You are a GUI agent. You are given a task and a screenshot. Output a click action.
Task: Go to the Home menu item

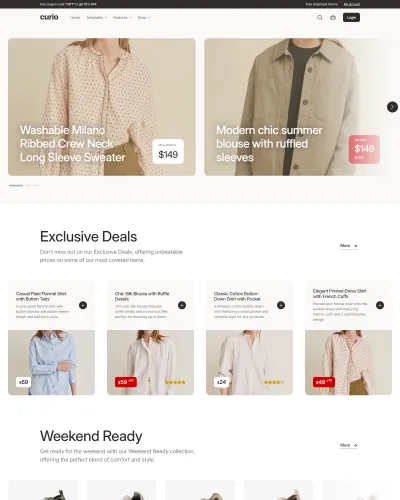(75, 17)
